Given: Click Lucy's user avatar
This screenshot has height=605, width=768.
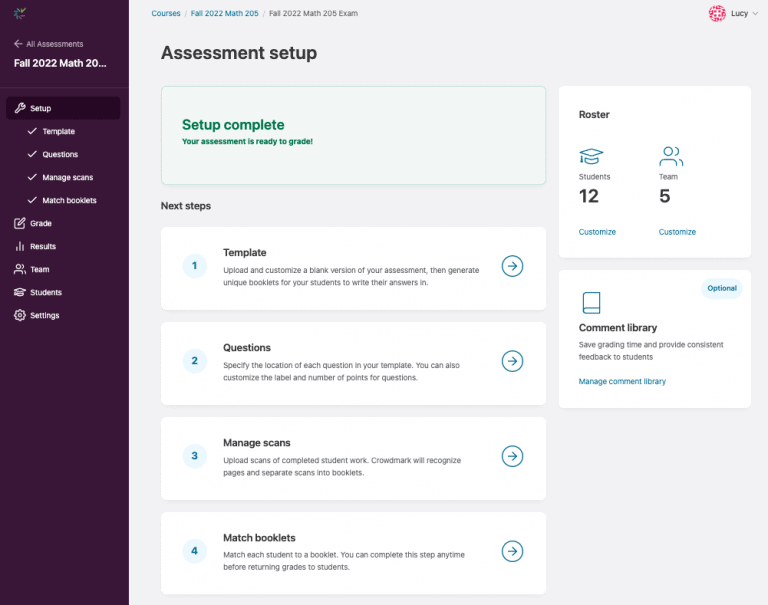Looking at the screenshot, I should 717,13.
